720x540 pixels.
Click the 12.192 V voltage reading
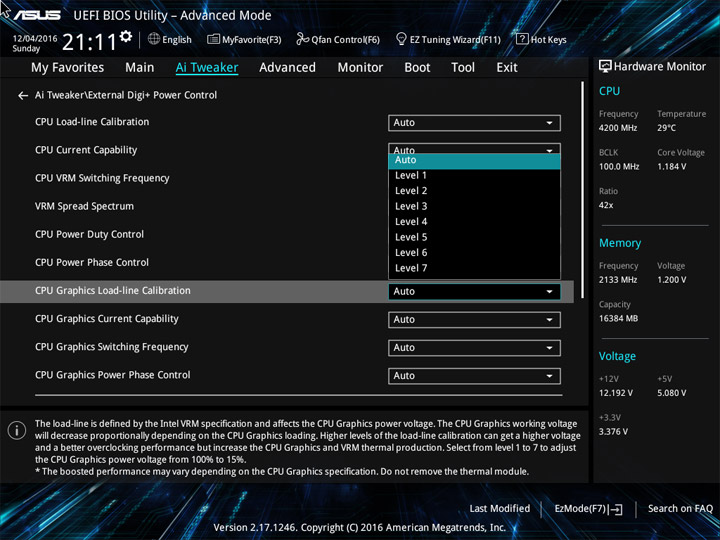[x=615, y=393]
